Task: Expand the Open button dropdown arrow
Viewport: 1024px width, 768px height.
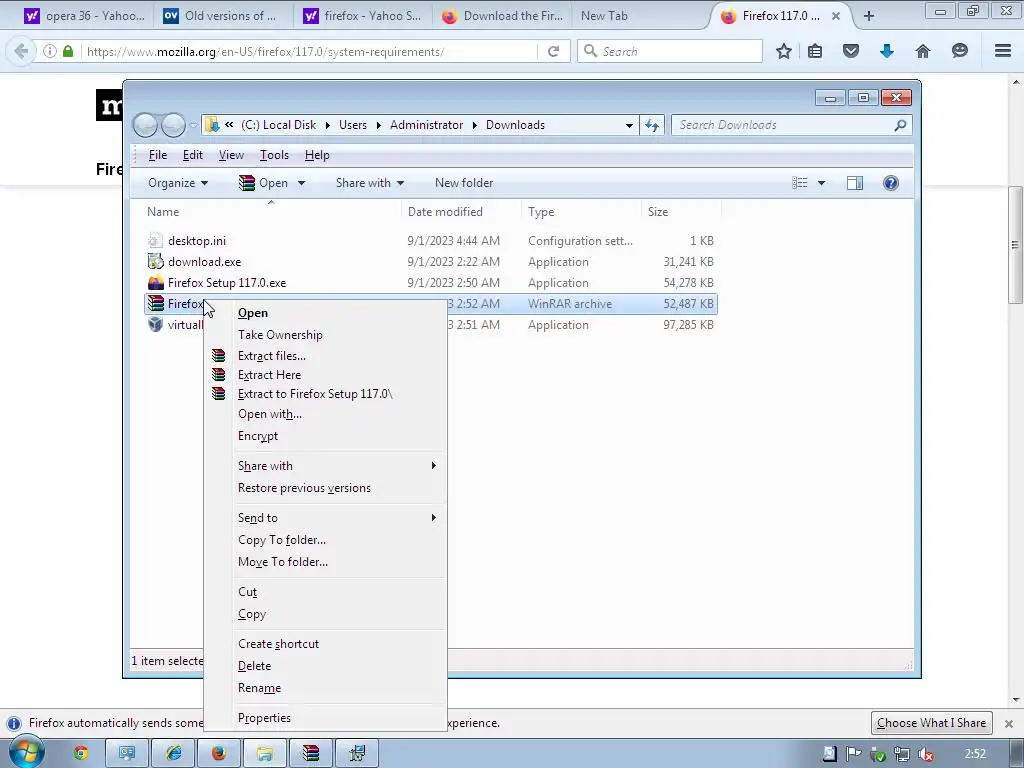Action: pyautogui.click(x=301, y=184)
